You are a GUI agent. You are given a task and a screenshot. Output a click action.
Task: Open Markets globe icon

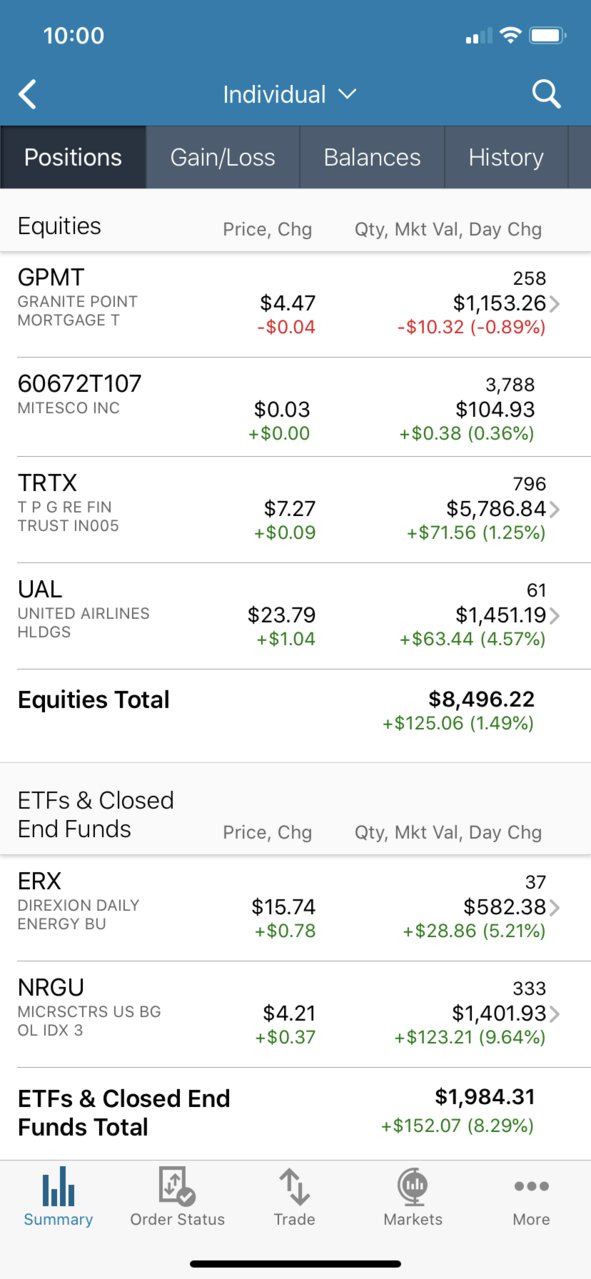pos(413,1186)
